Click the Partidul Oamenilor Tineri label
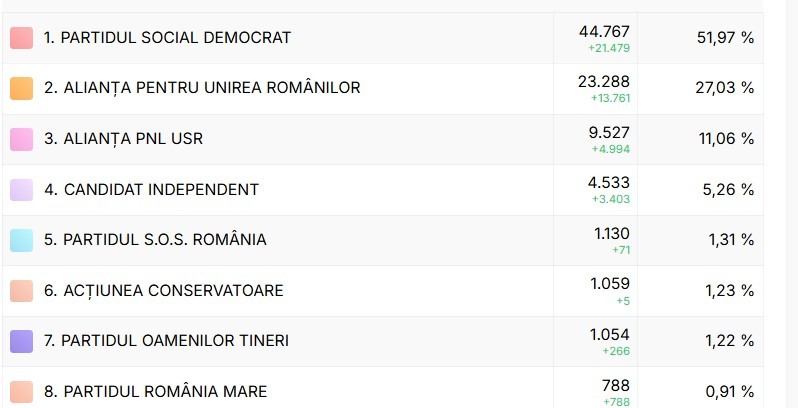Viewport: 798px width, 408px height. coord(166,341)
